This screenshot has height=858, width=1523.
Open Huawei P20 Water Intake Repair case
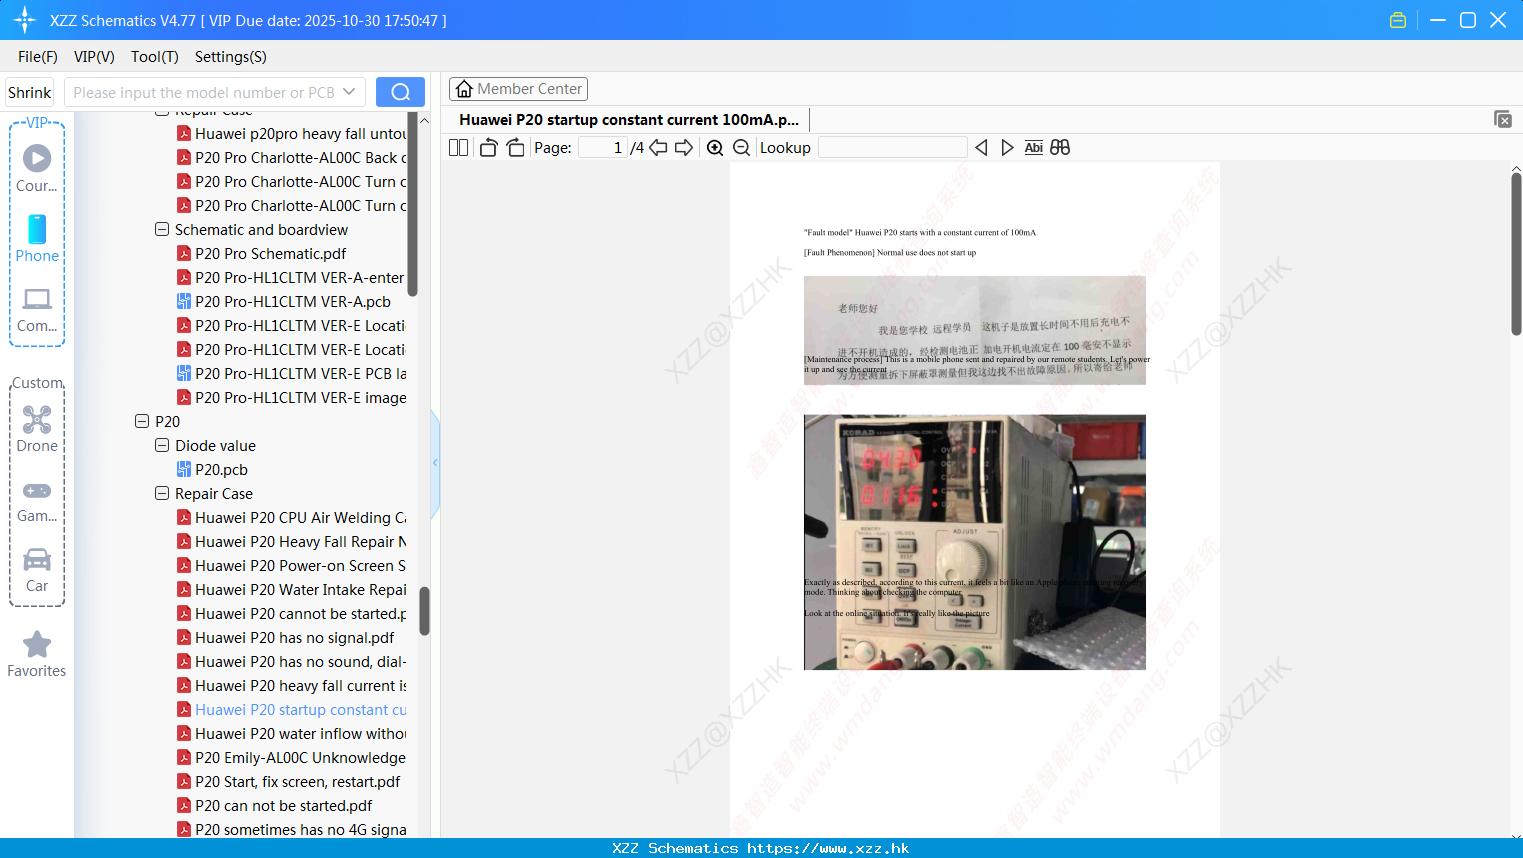[x=292, y=589]
